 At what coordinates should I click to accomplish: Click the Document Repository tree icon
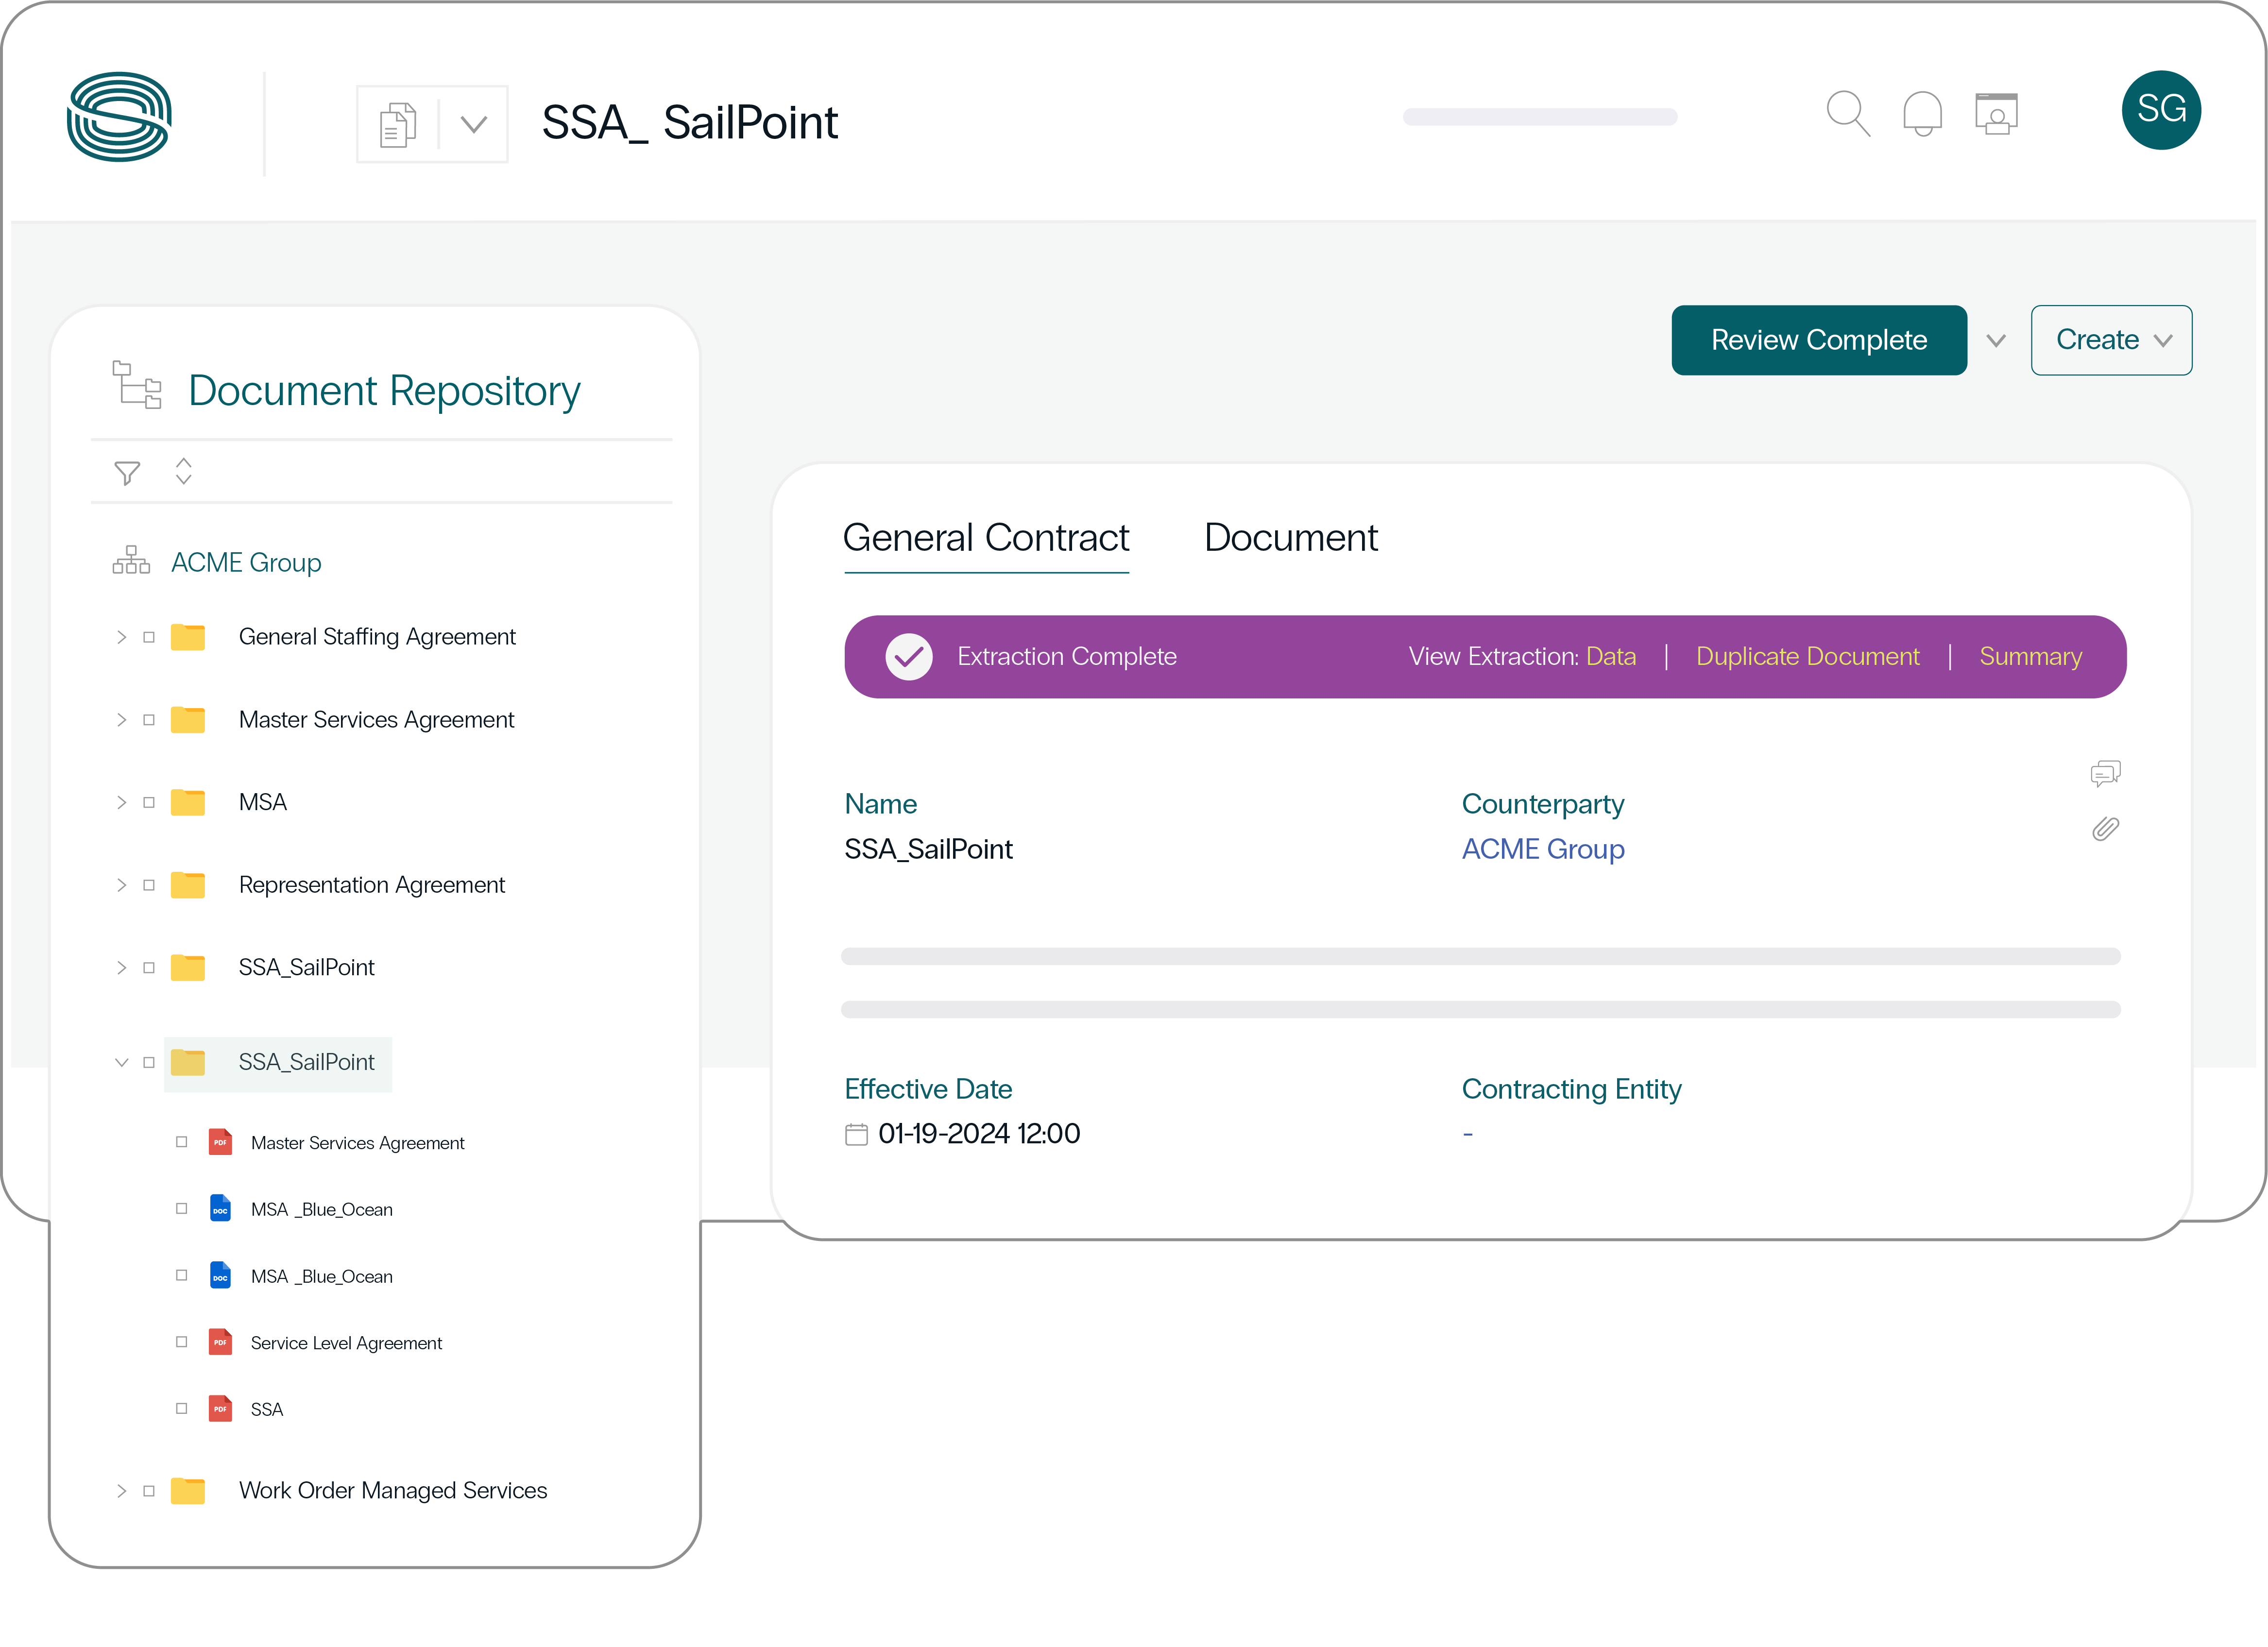(x=137, y=385)
